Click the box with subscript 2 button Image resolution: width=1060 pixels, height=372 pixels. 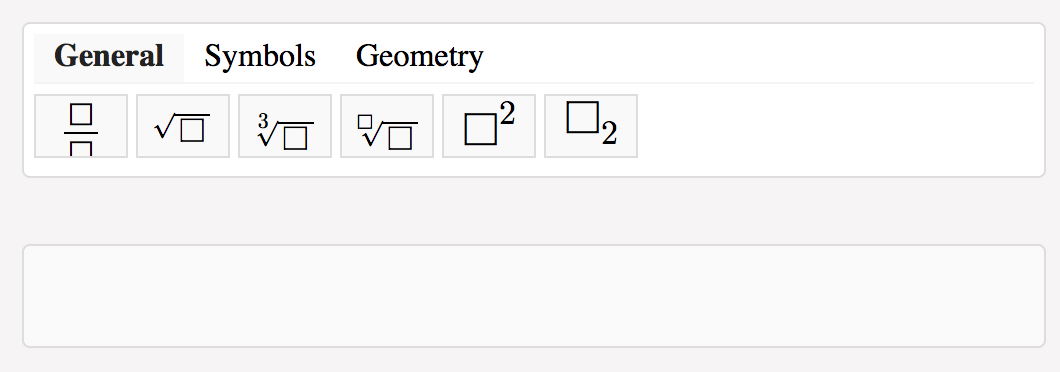coord(591,126)
